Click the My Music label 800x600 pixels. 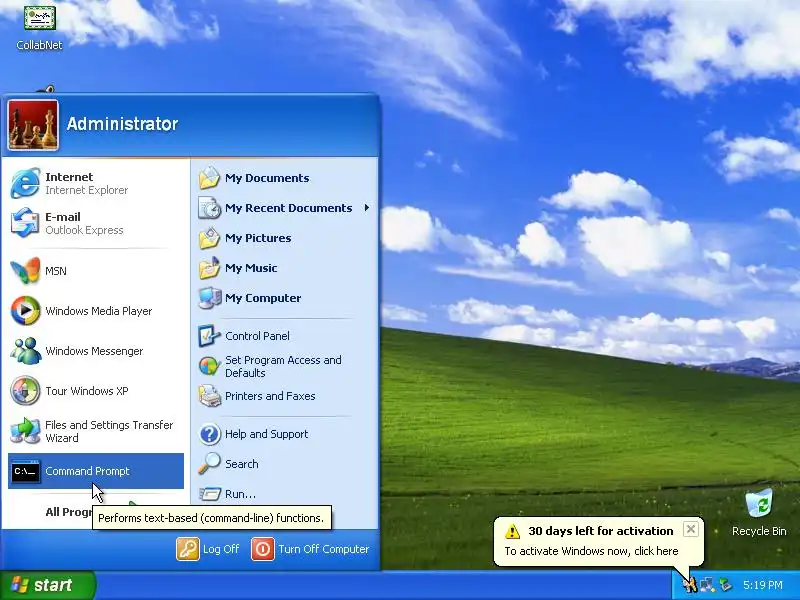pyautogui.click(x=251, y=268)
